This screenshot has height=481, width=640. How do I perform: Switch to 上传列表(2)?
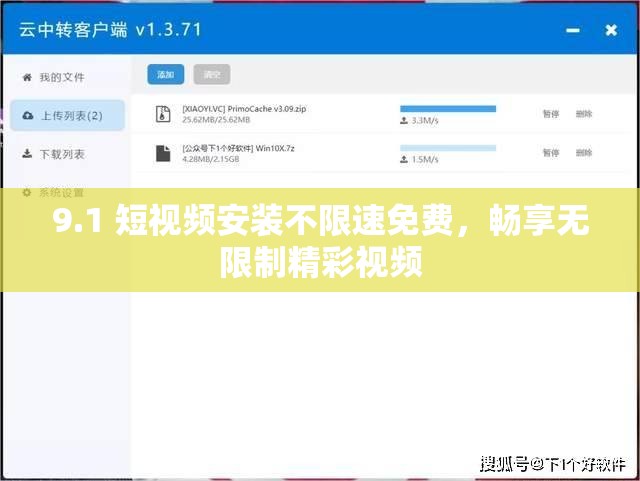(x=67, y=116)
